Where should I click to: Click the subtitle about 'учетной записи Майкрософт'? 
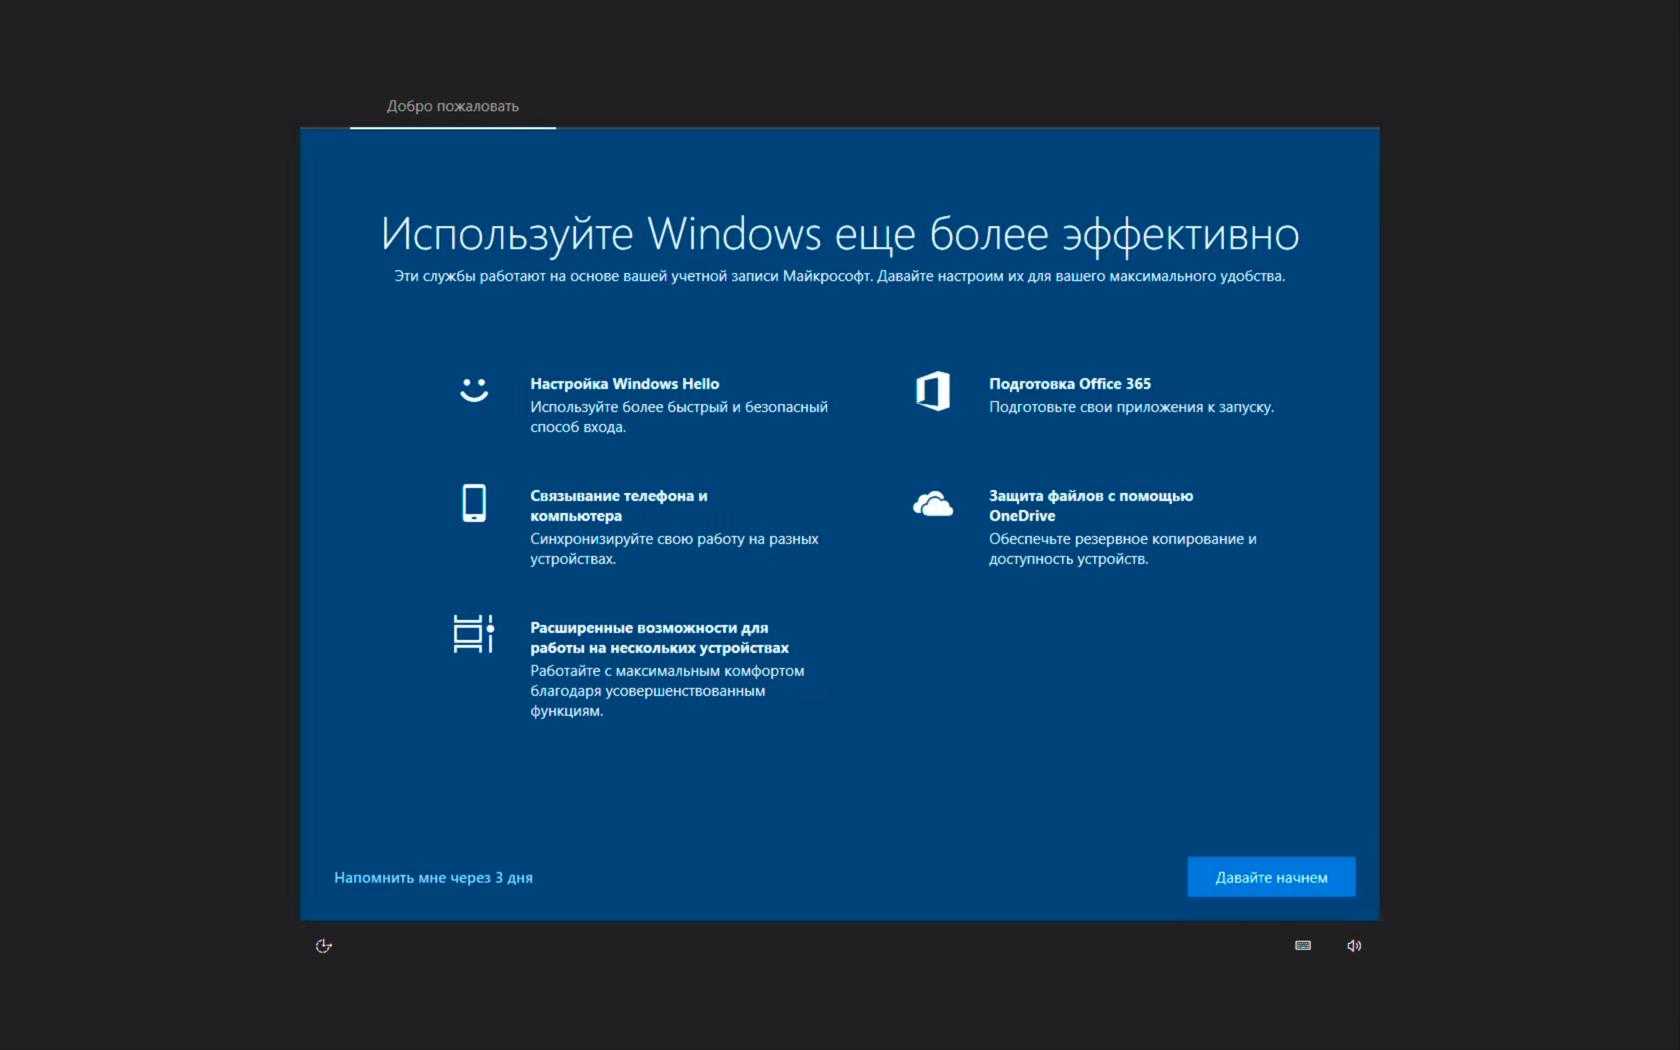[840, 276]
